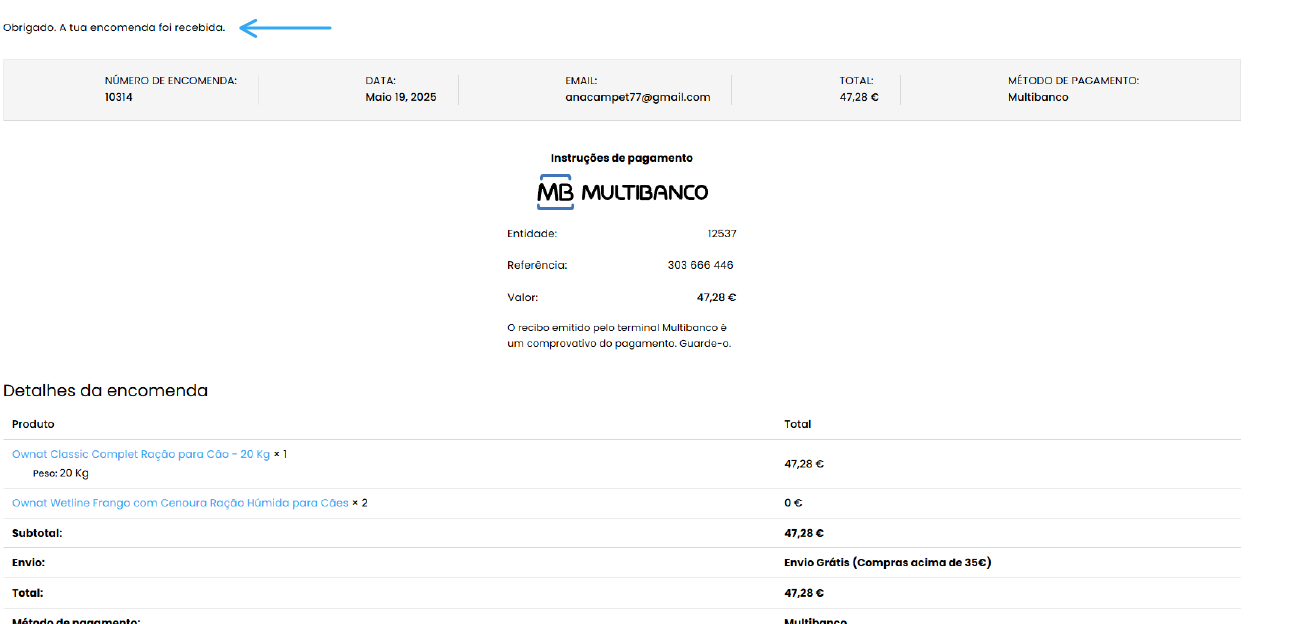Click the 'DATA:' label in summary bar
The image size is (1292, 624).
click(381, 81)
